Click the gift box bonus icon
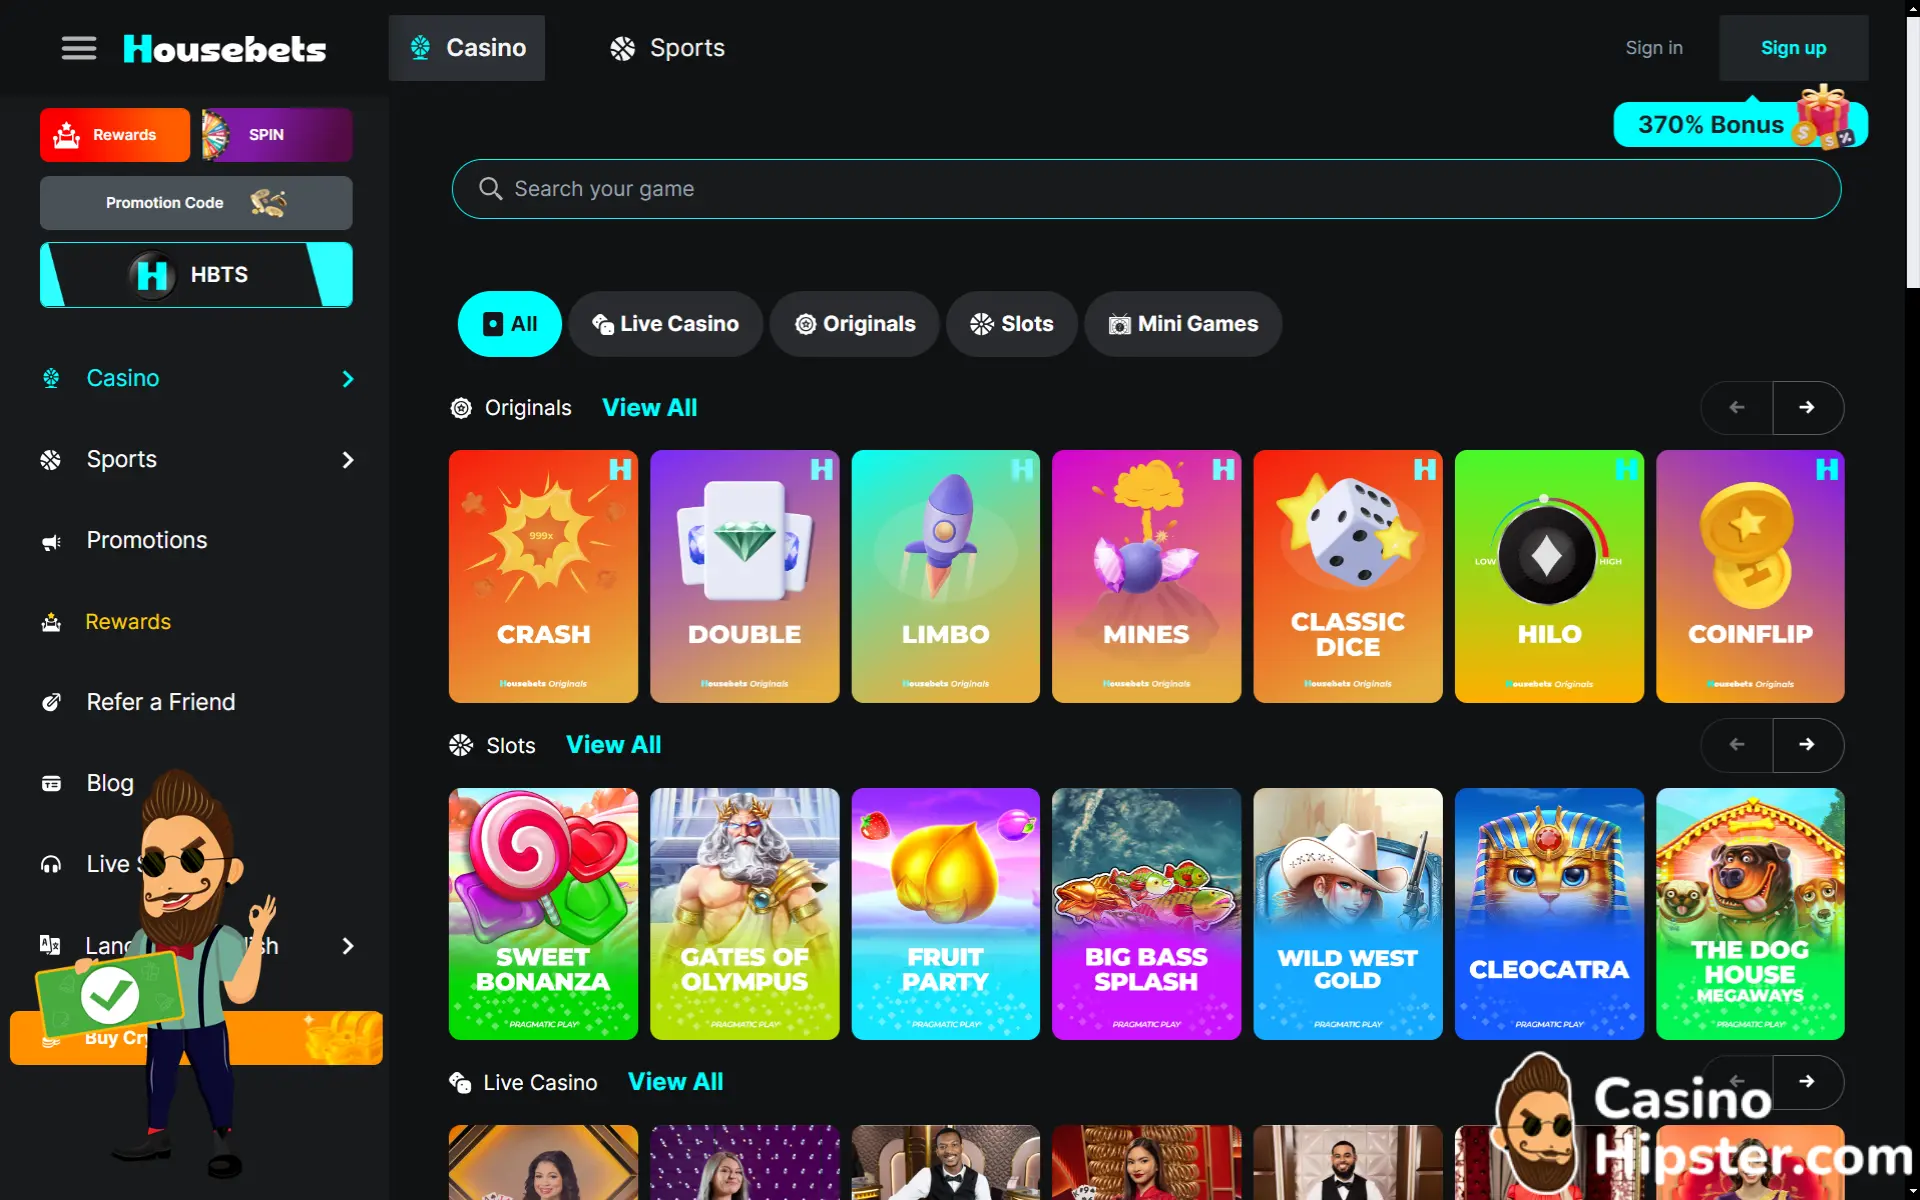1920x1200 pixels. [x=1824, y=118]
